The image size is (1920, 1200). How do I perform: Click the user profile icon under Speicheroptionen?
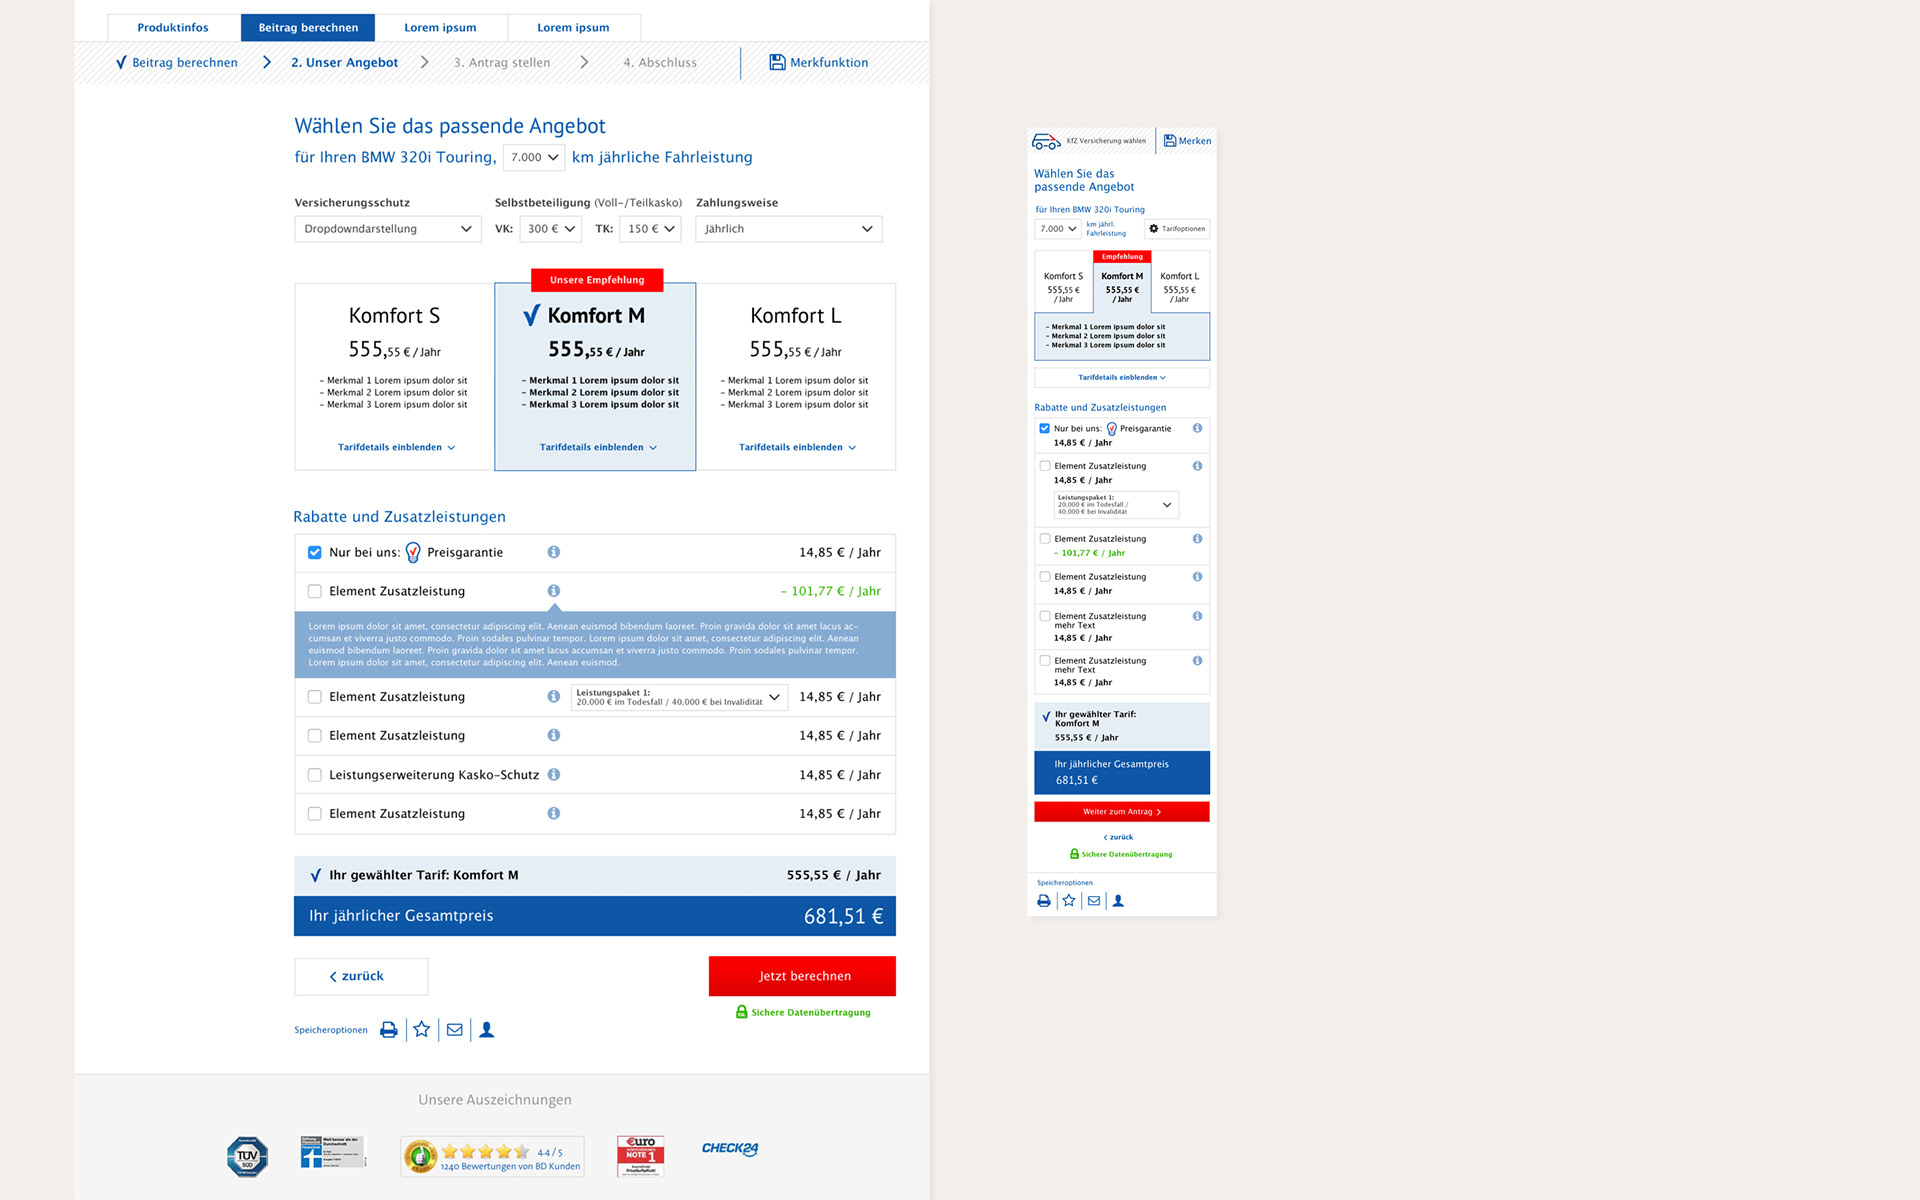tap(487, 1030)
